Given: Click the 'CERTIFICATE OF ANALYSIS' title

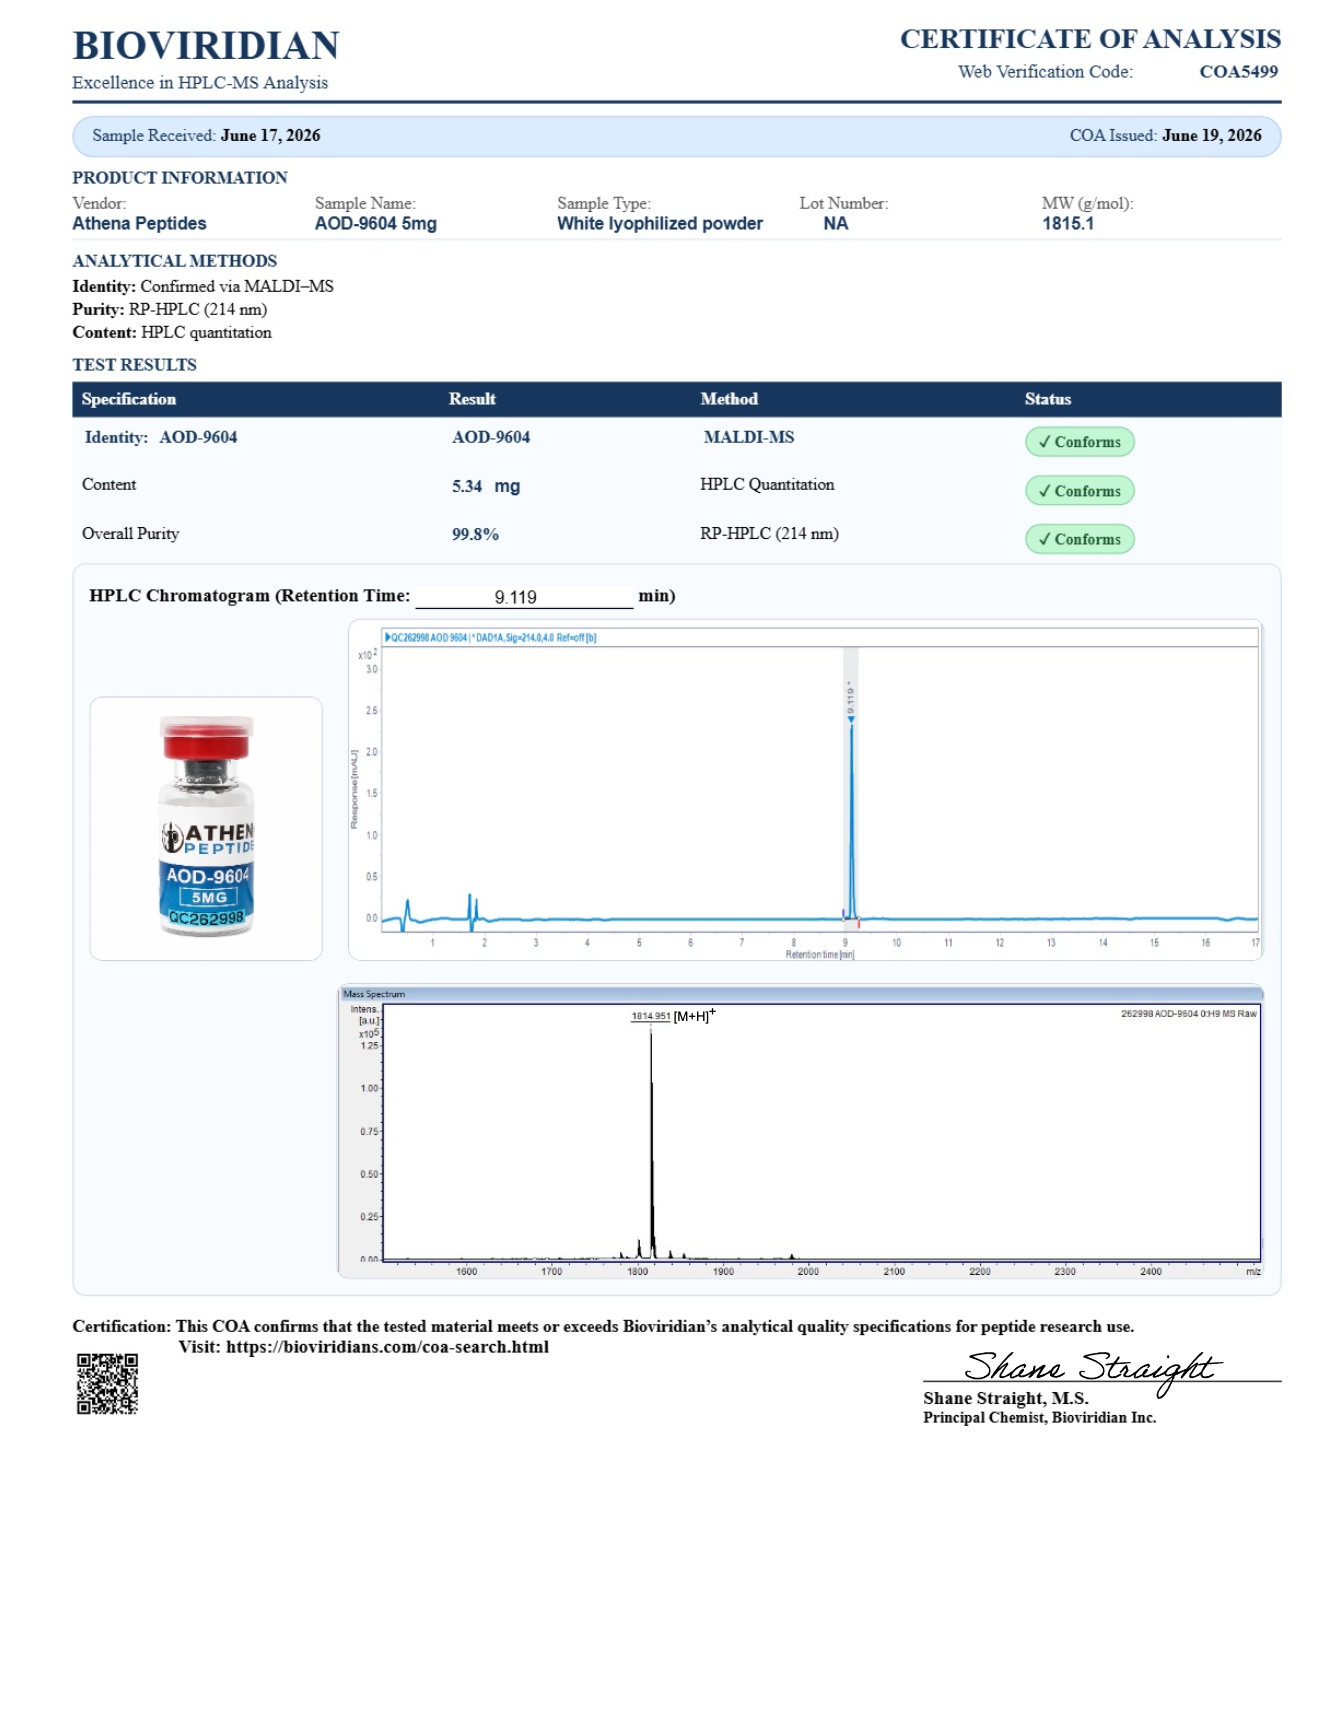Looking at the screenshot, I should 1090,39.
